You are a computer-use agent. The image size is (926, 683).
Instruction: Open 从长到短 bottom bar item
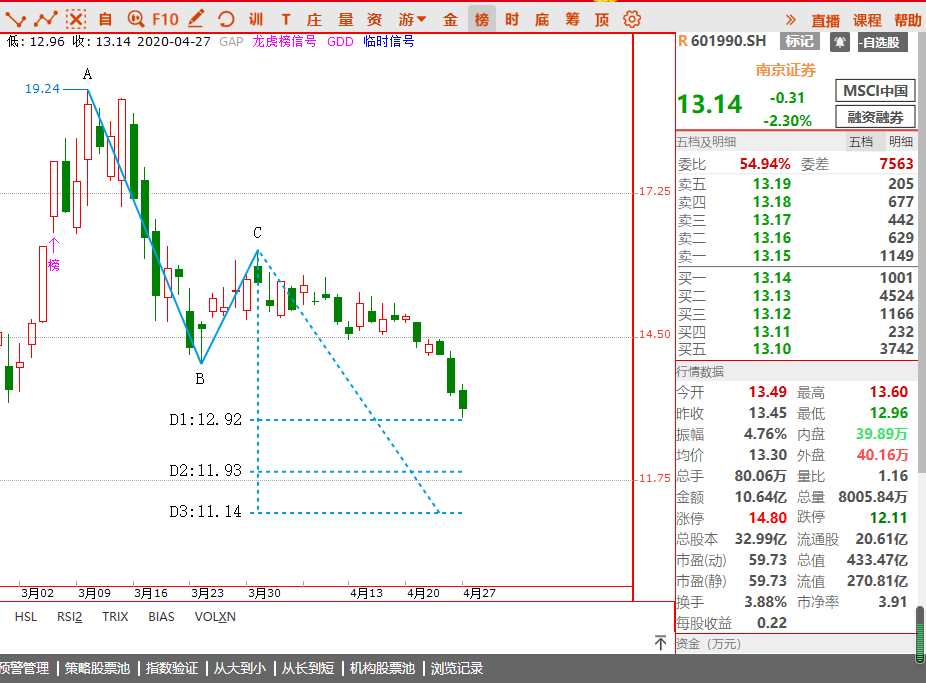click(308, 668)
